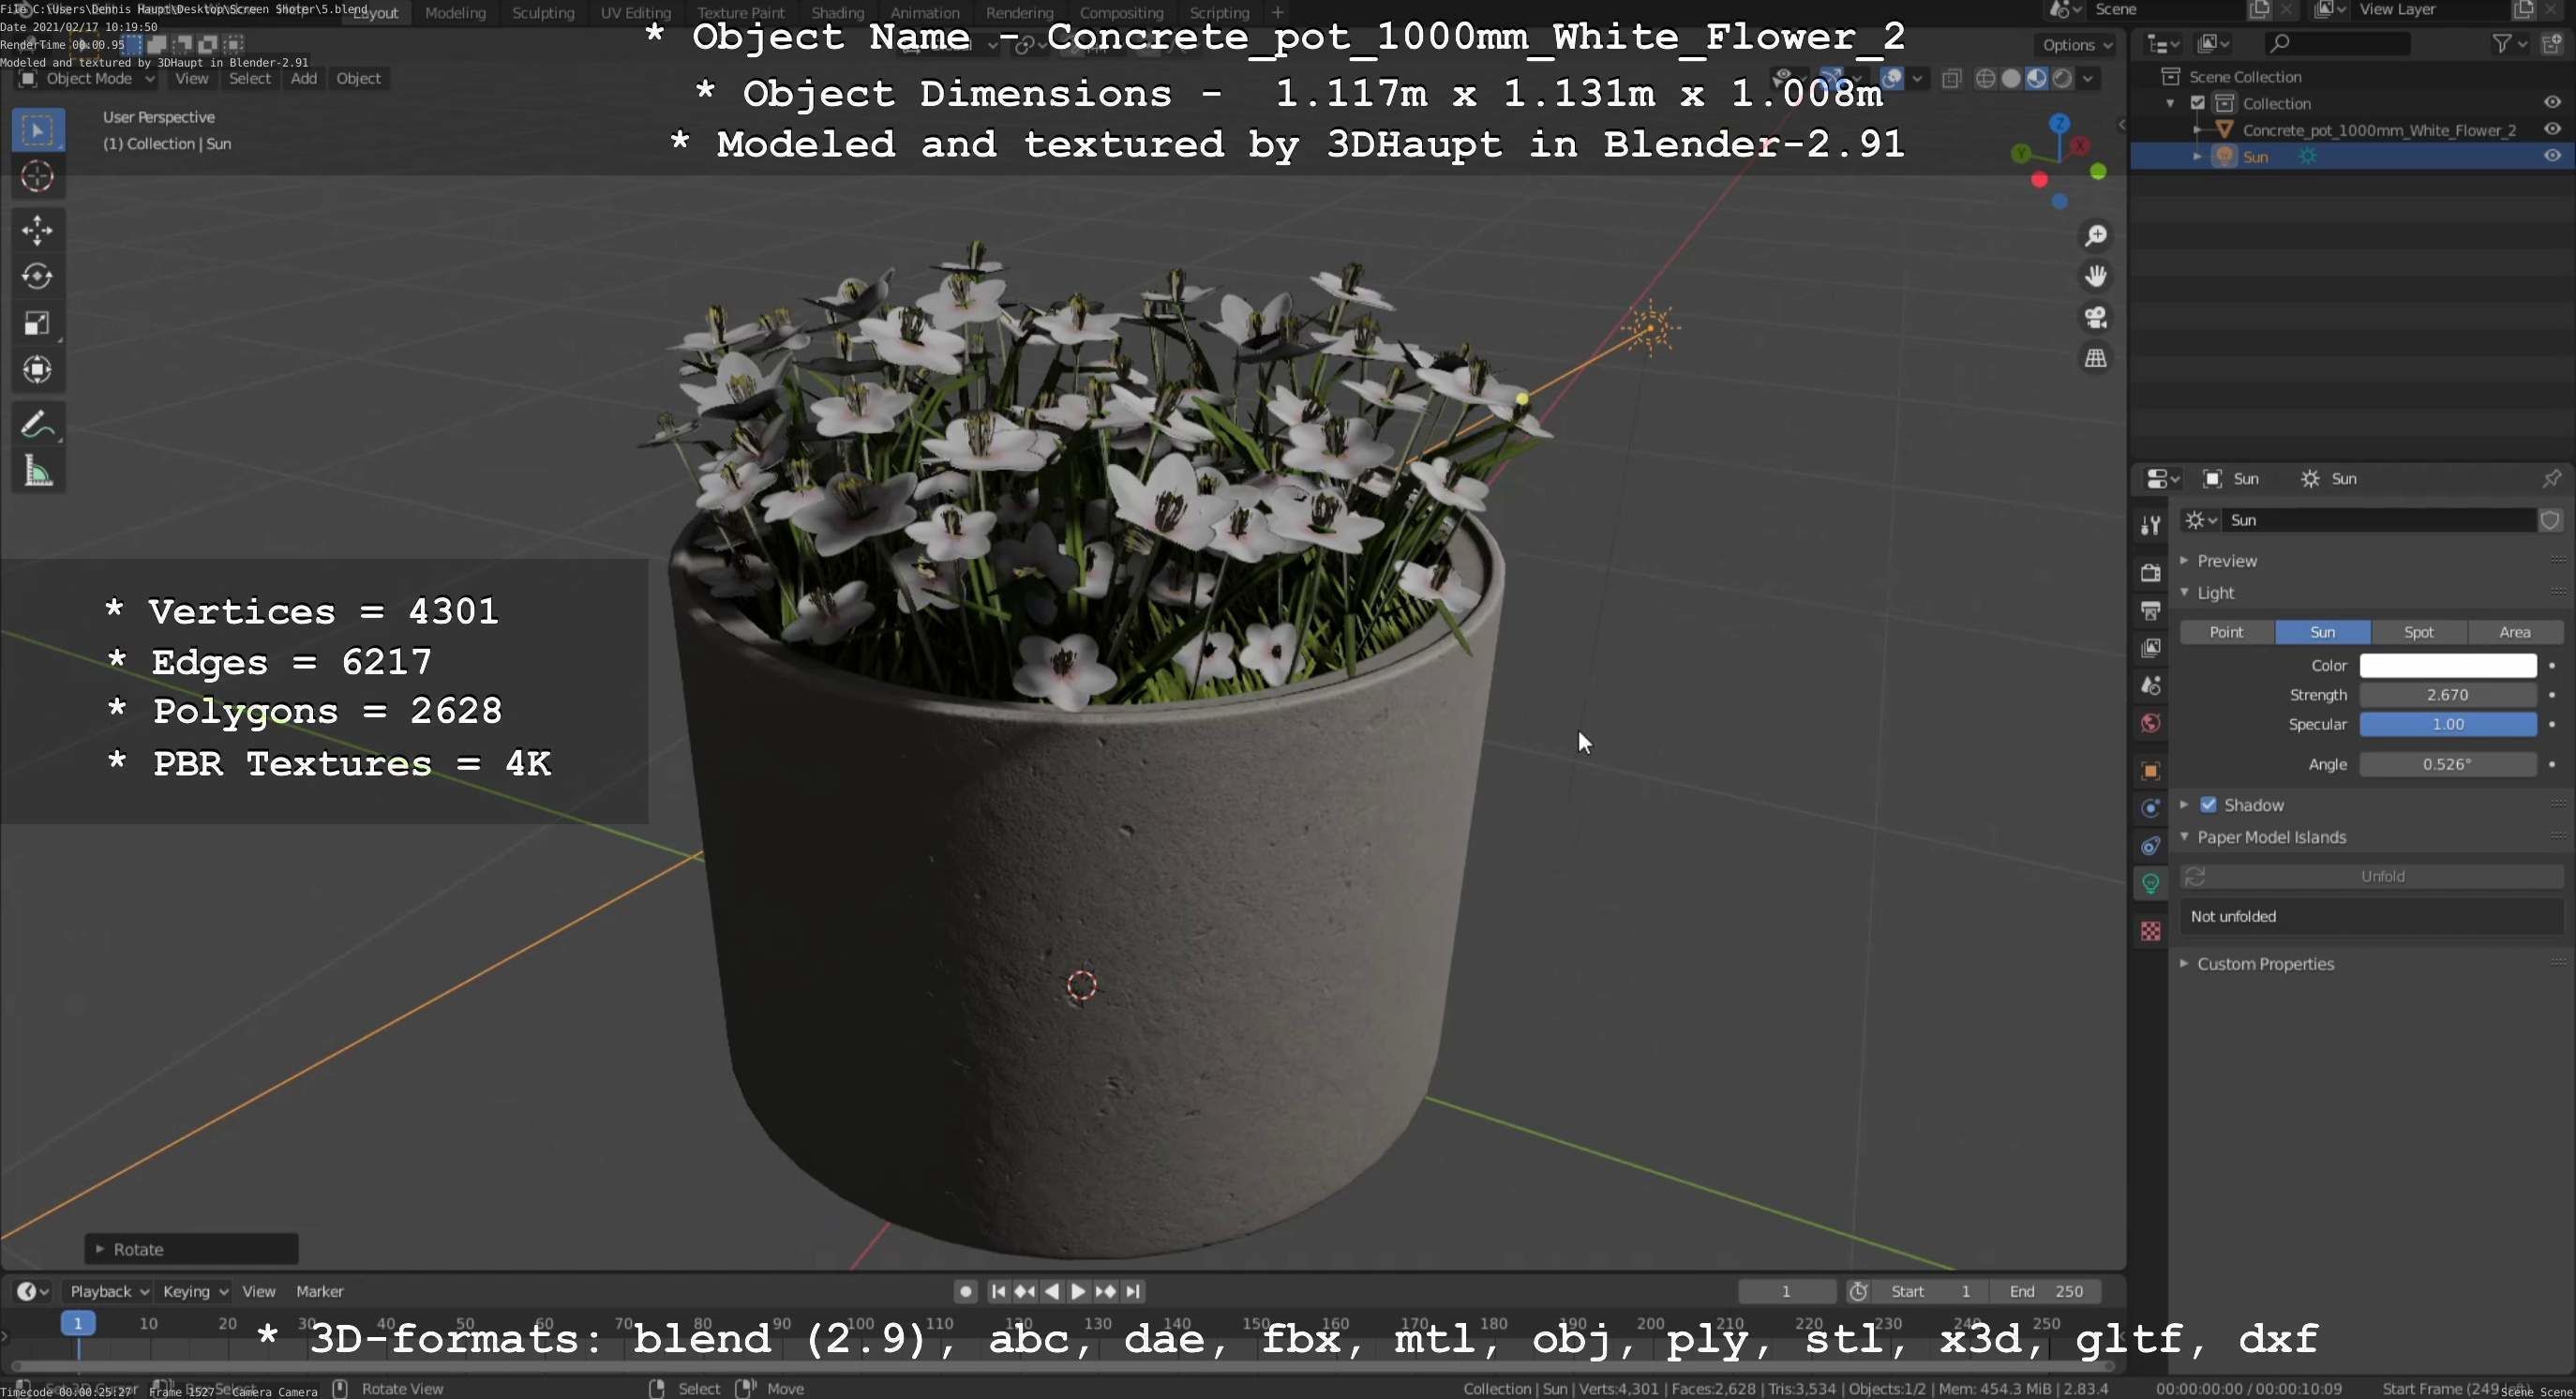This screenshot has height=1399, width=2576.
Task: Toggle camera view icon in viewport
Action: coord(2095,317)
